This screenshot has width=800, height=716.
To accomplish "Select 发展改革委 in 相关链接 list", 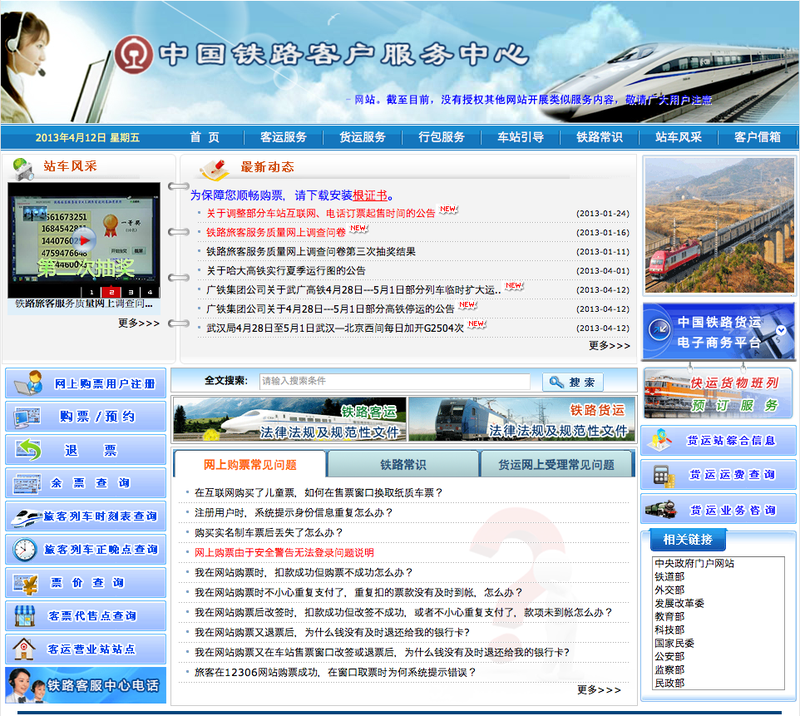I will [x=680, y=603].
